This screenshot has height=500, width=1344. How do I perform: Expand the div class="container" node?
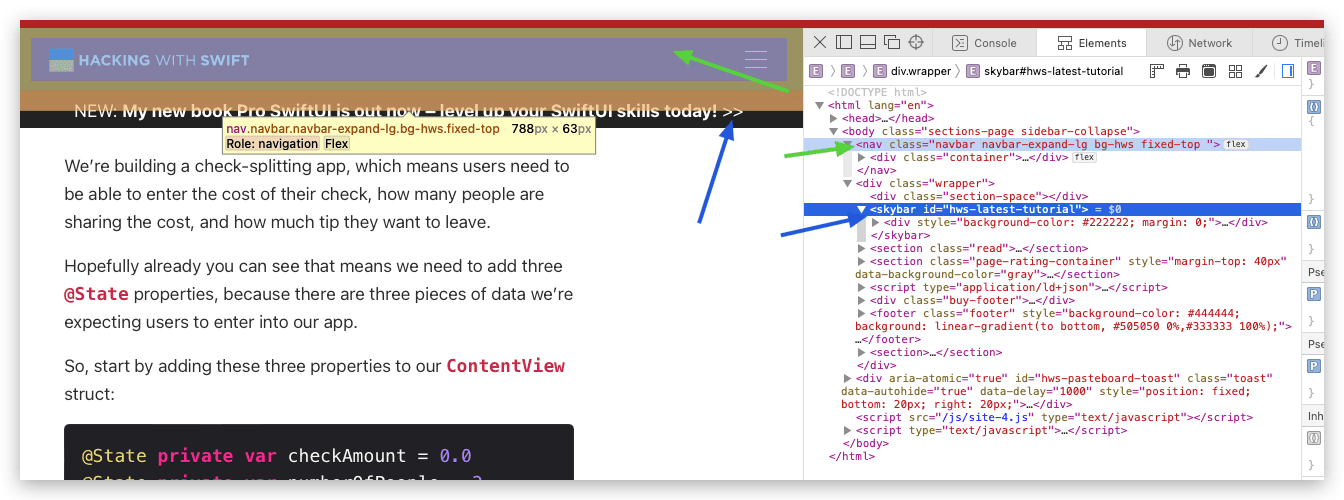coord(862,157)
